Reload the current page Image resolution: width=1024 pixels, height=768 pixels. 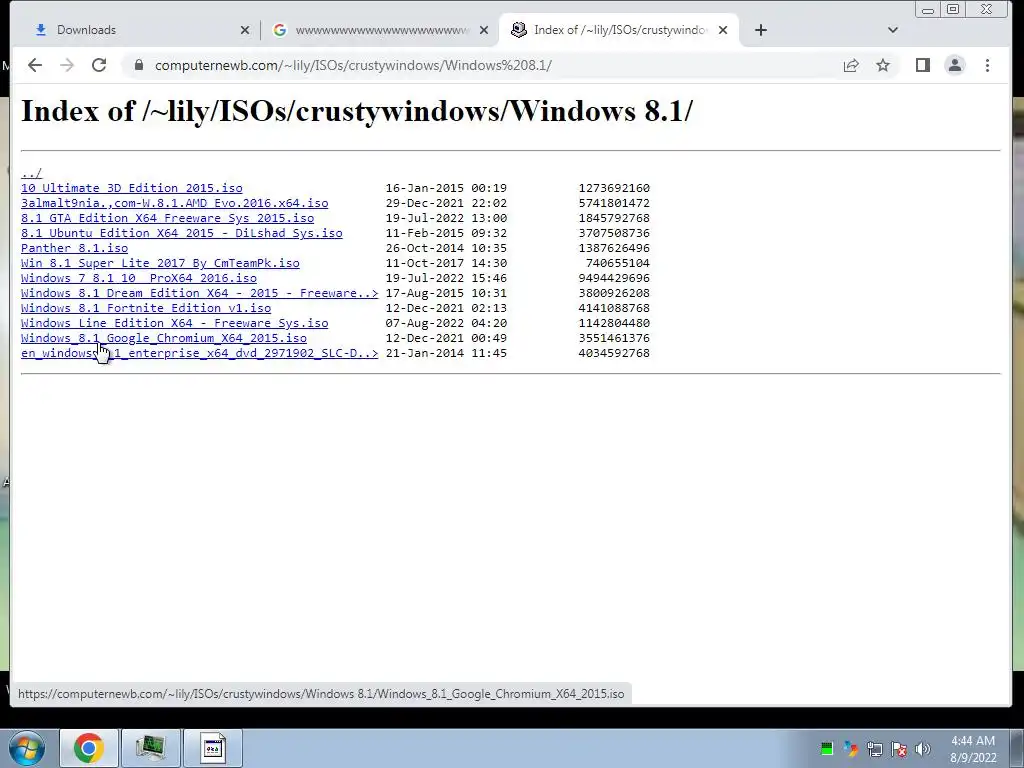click(x=99, y=65)
